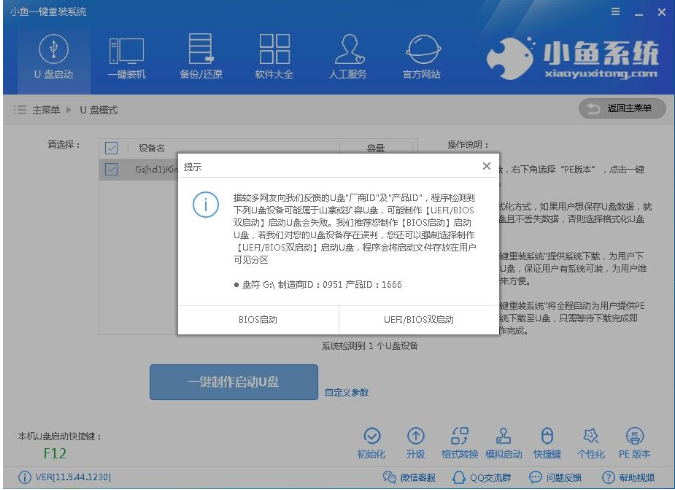Open the hamburger menu in title bar
This screenshot has height=490, width=675.
point(615,11)
